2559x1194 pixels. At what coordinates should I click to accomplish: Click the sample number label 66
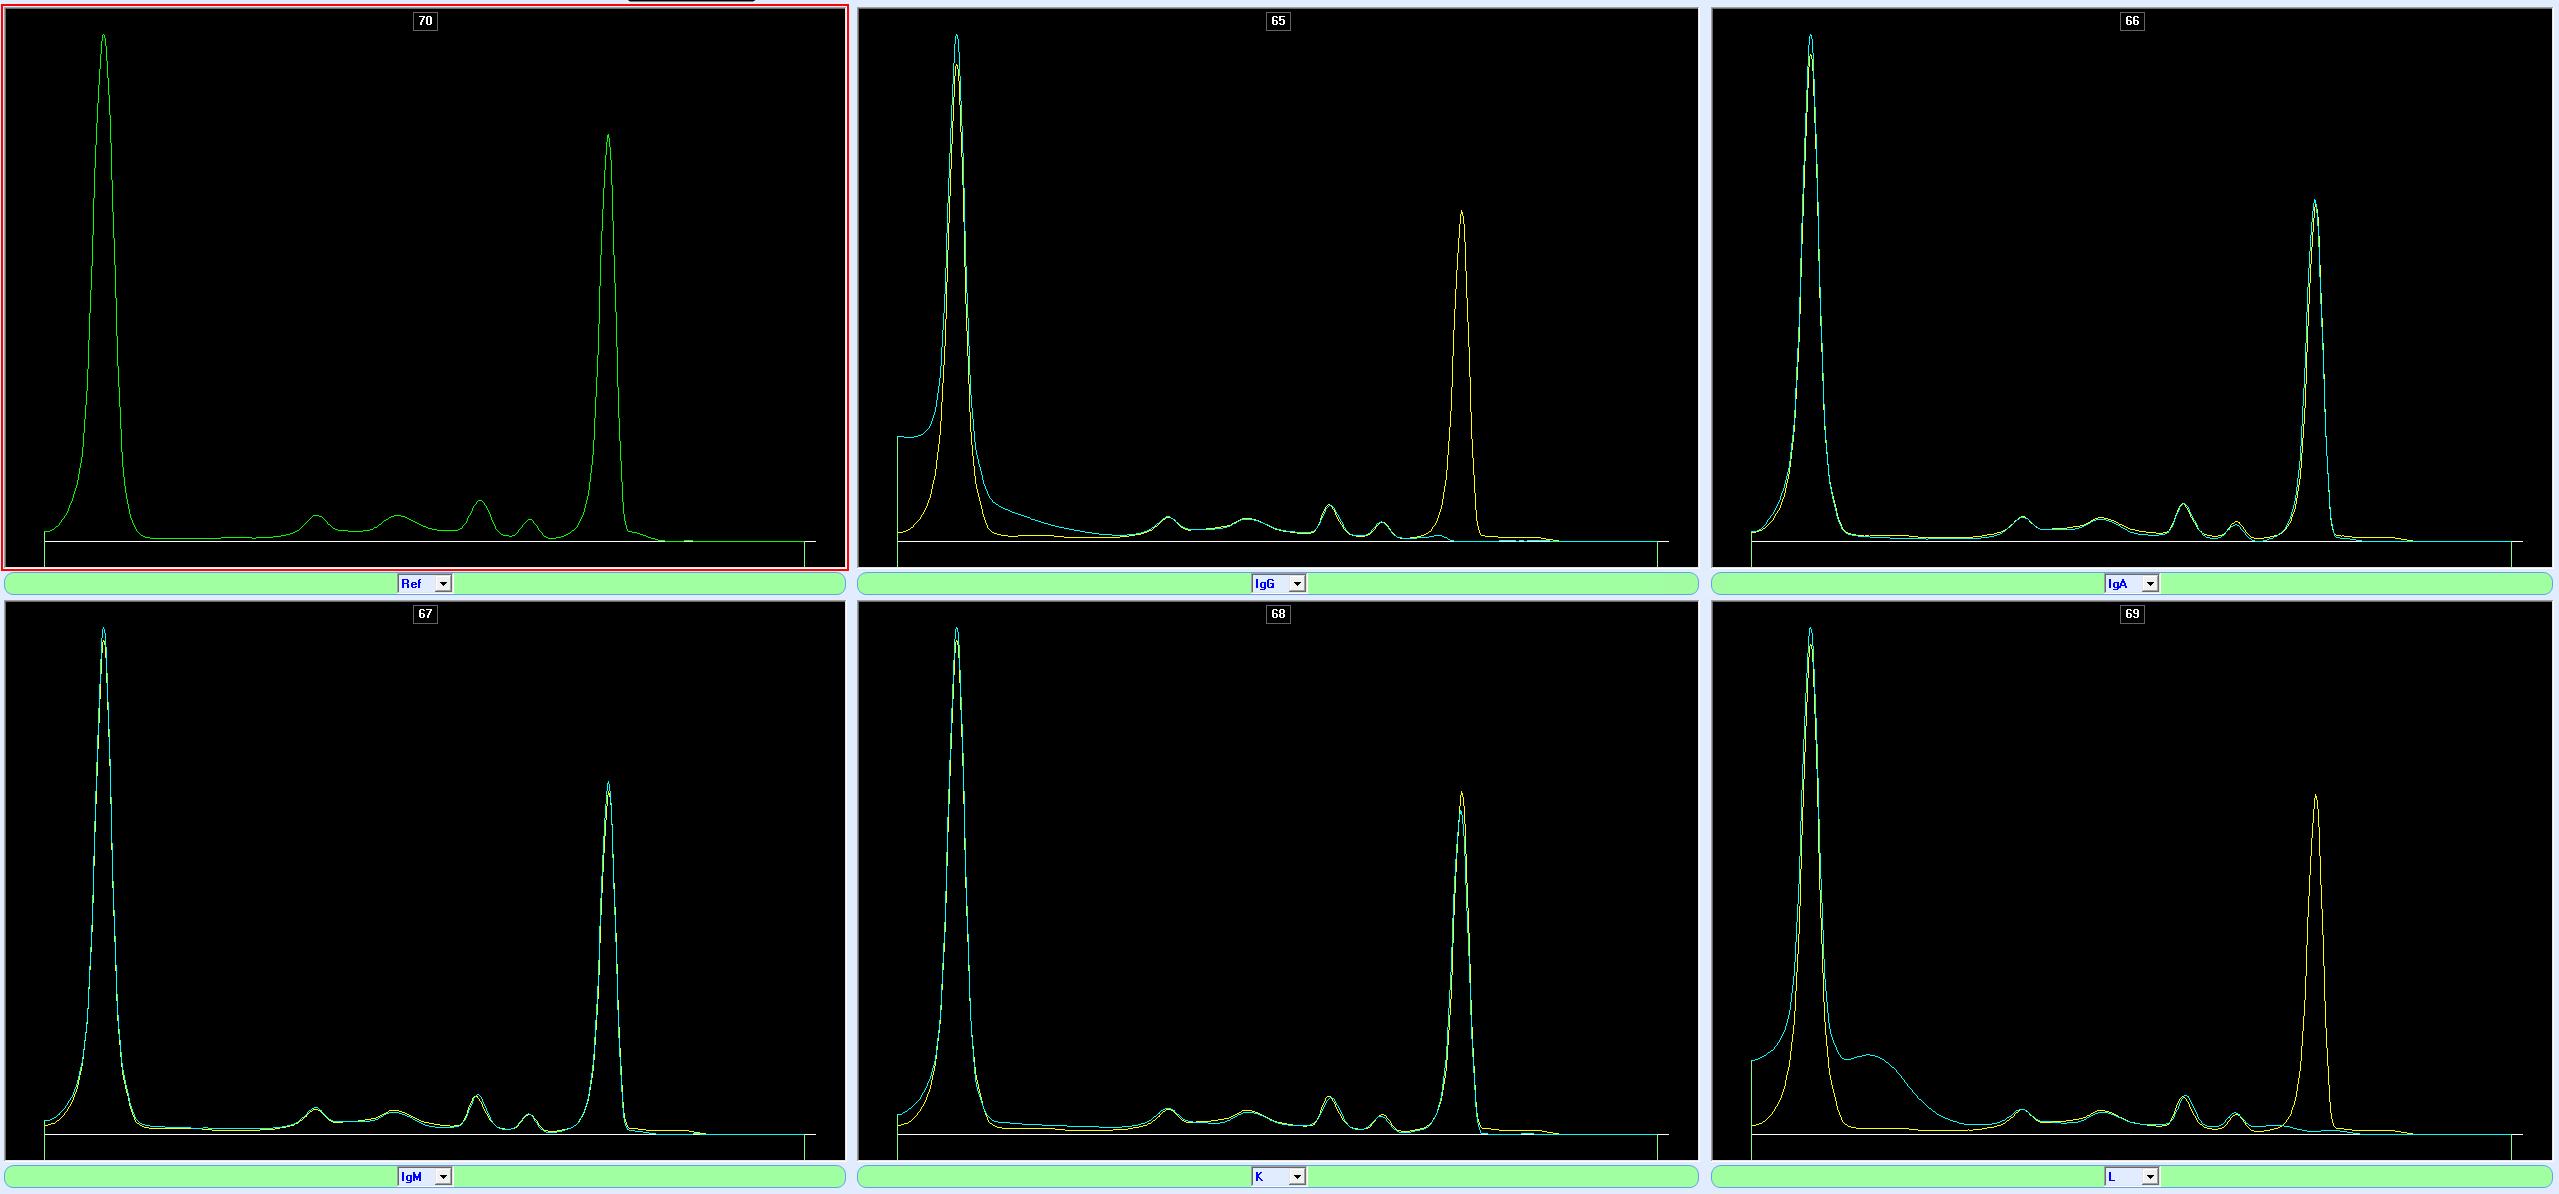pos(2131,21)
